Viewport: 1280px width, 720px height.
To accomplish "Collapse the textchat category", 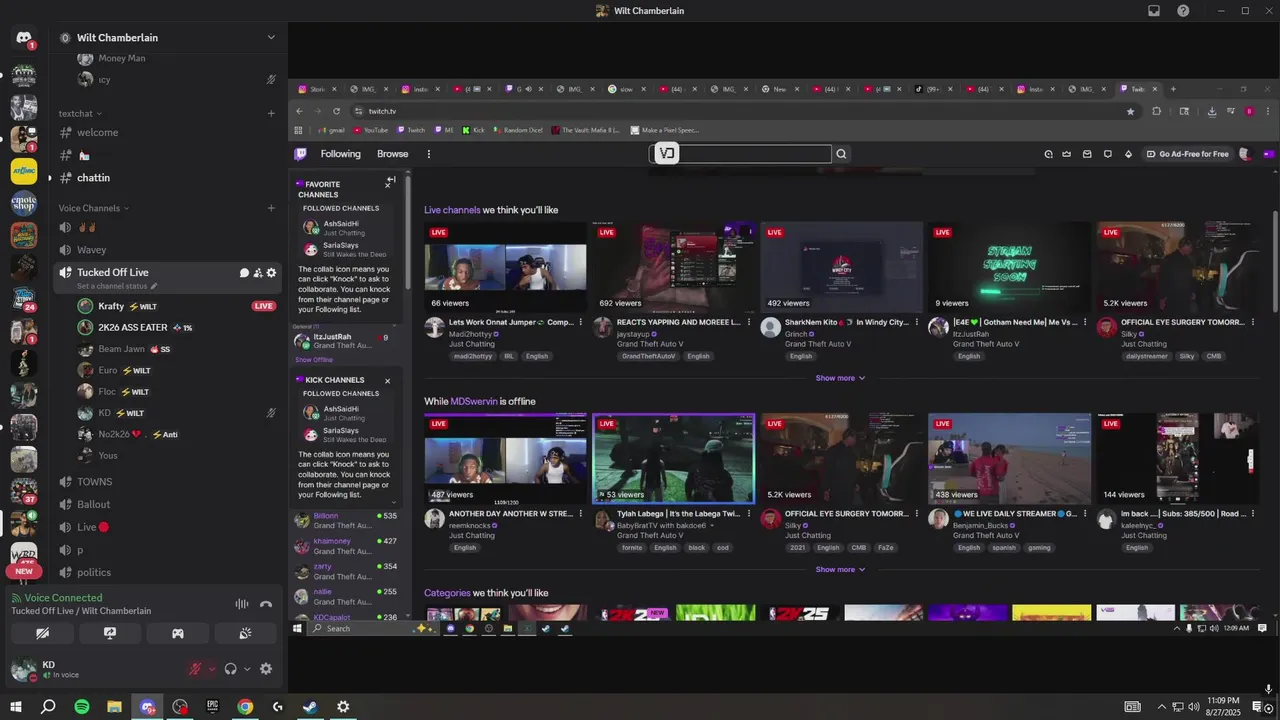I will [80, 113].
